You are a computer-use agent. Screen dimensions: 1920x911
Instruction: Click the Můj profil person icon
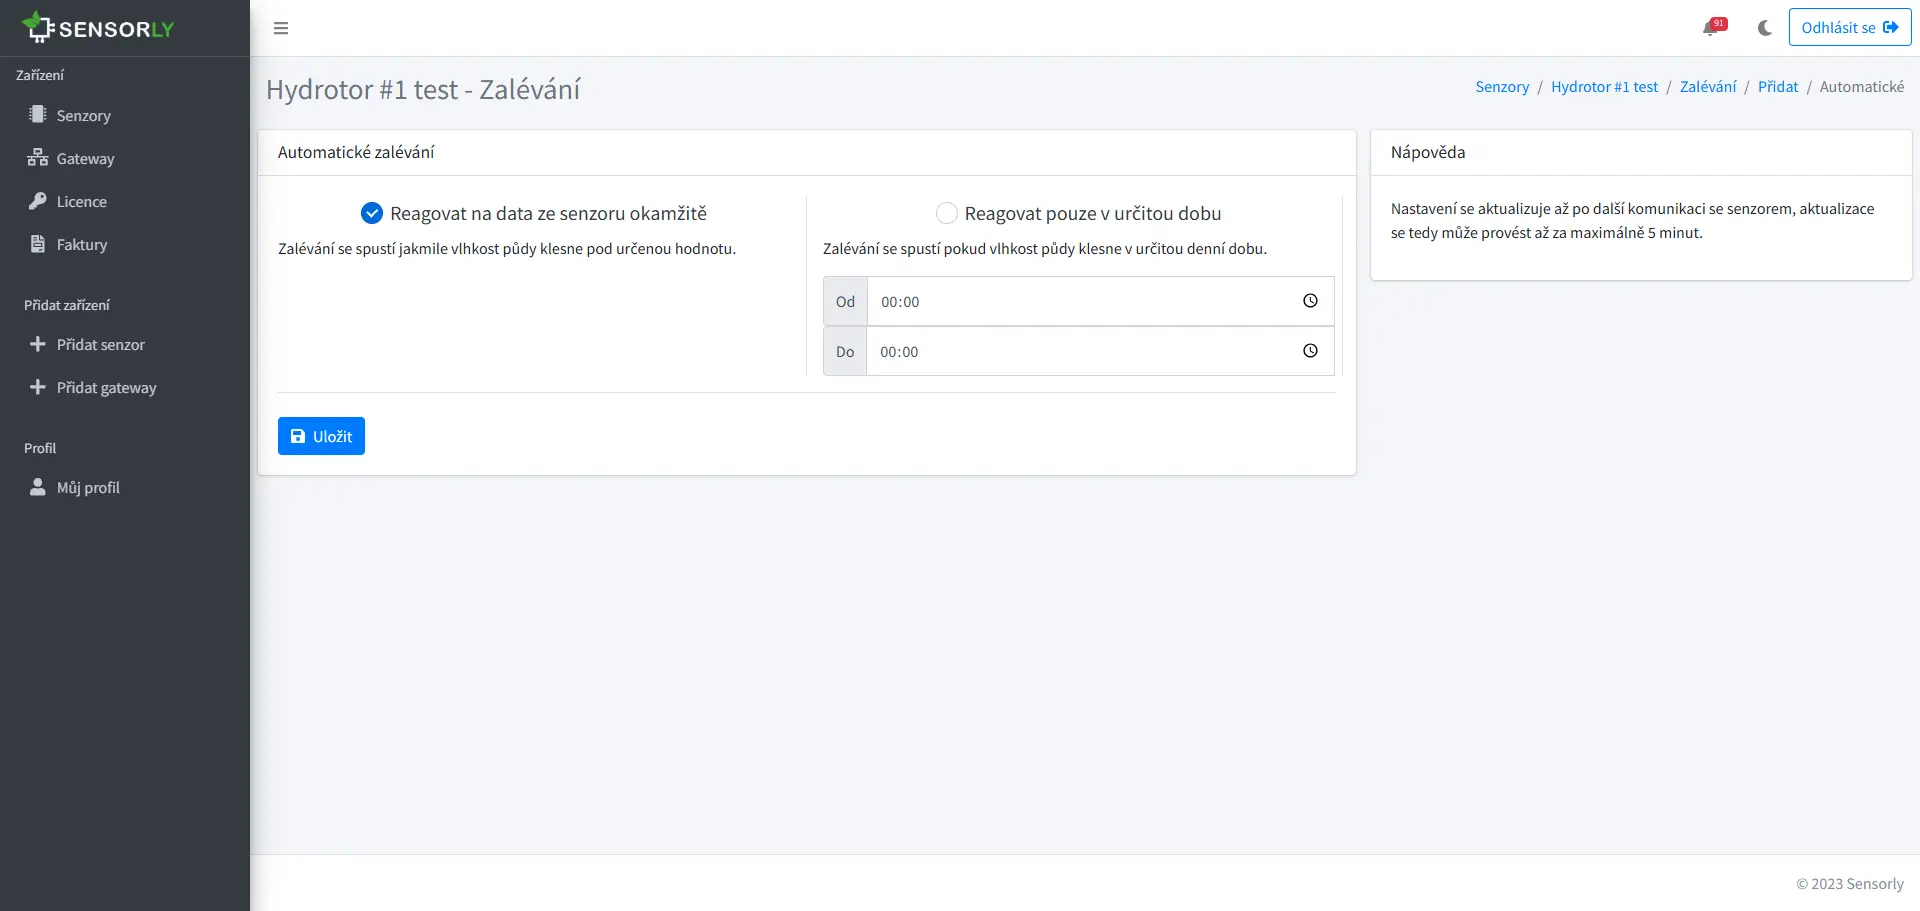36,487
